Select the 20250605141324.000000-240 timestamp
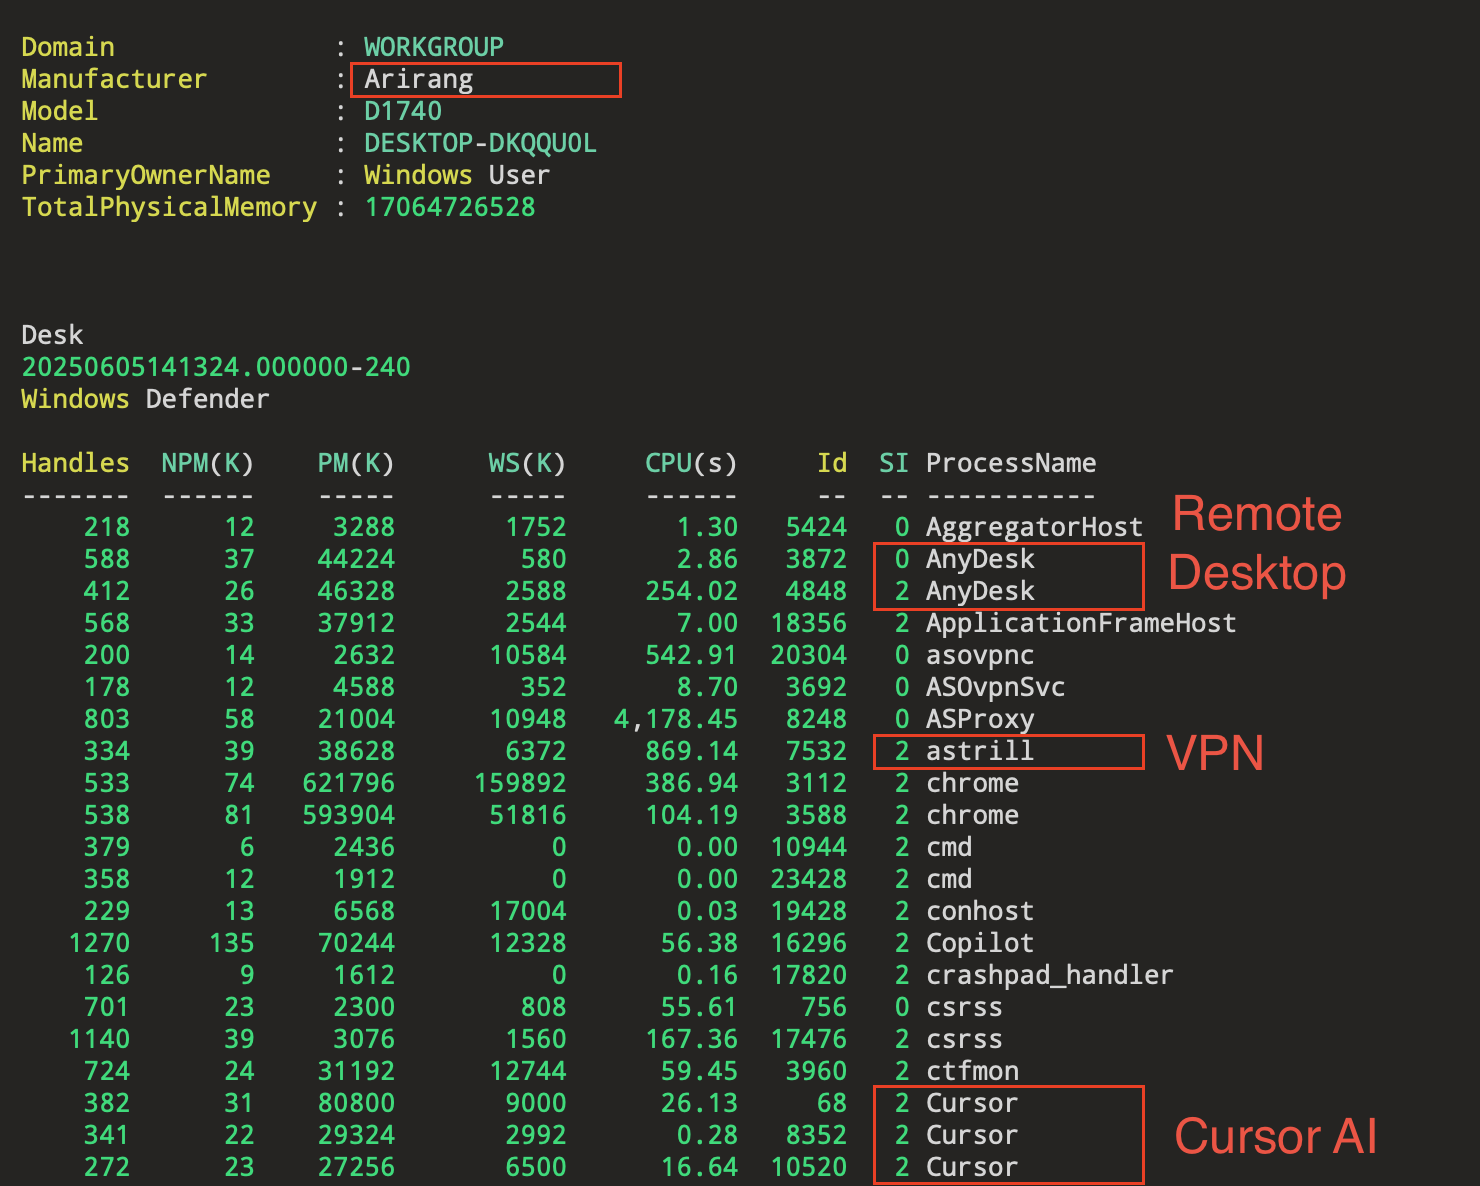Viewport: 1480px width, 1186px height. pyautogui.click(x=216, y=367)
